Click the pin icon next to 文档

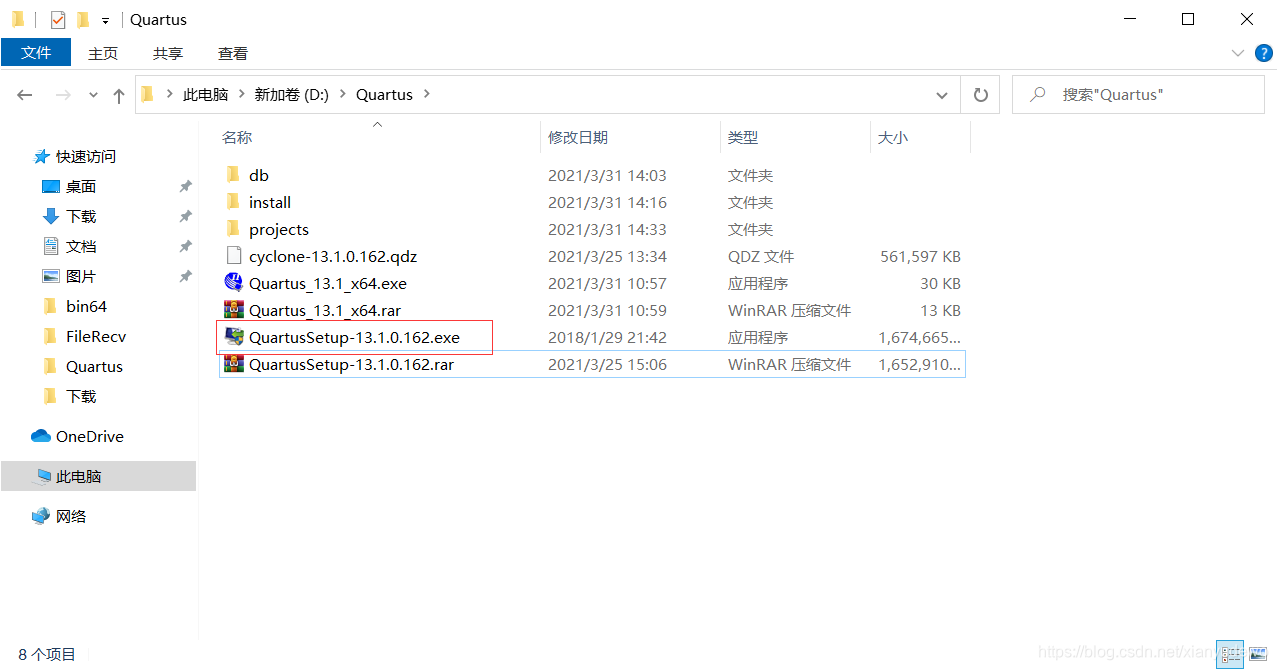click(x=185, y=247)
